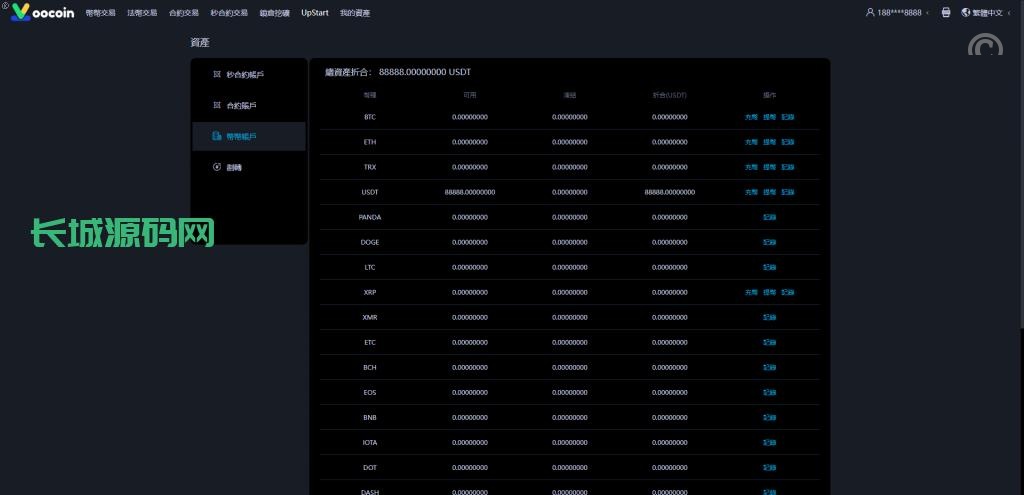Click the 幣幣賬戶 wallet icon
1024x495 pixels.
click(x=217, y=136)
